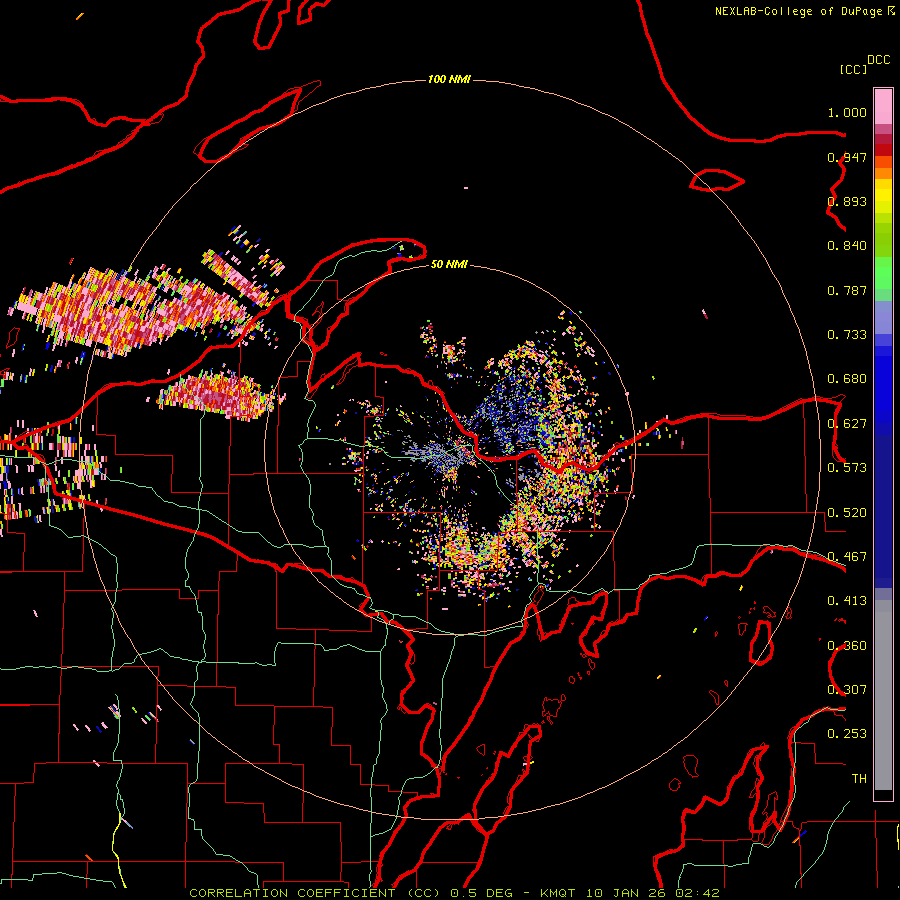
Task: Click the 1.000 scale value
Action: tap(847, 112)
